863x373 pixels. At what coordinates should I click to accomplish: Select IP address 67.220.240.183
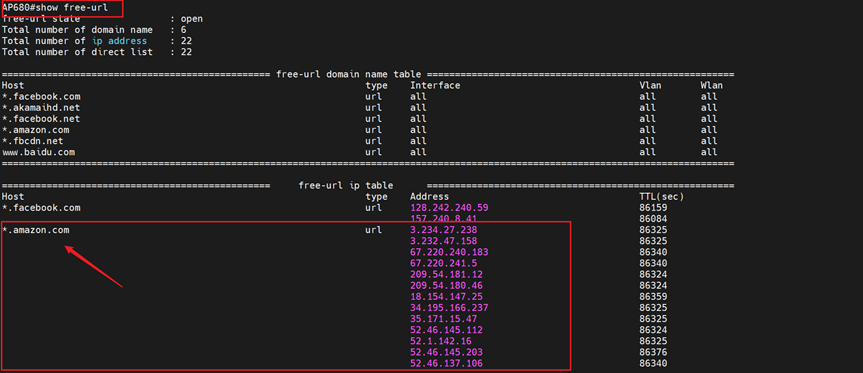pyautogui.click(x=449, y=252)
